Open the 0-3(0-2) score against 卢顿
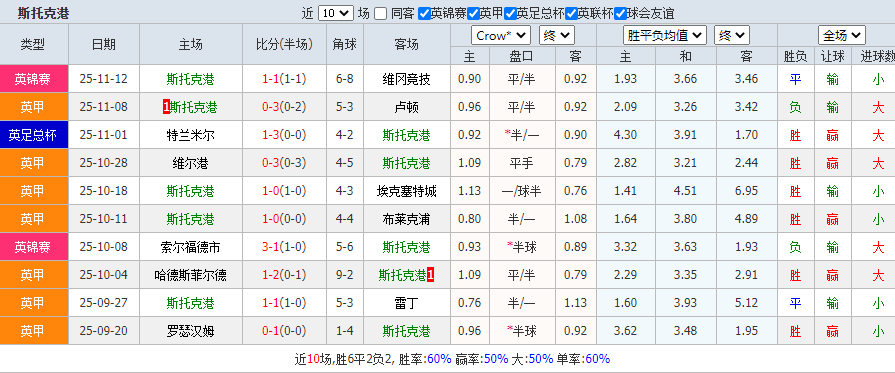The width and height of the screenshot is (895, 373). coord(284,107)
